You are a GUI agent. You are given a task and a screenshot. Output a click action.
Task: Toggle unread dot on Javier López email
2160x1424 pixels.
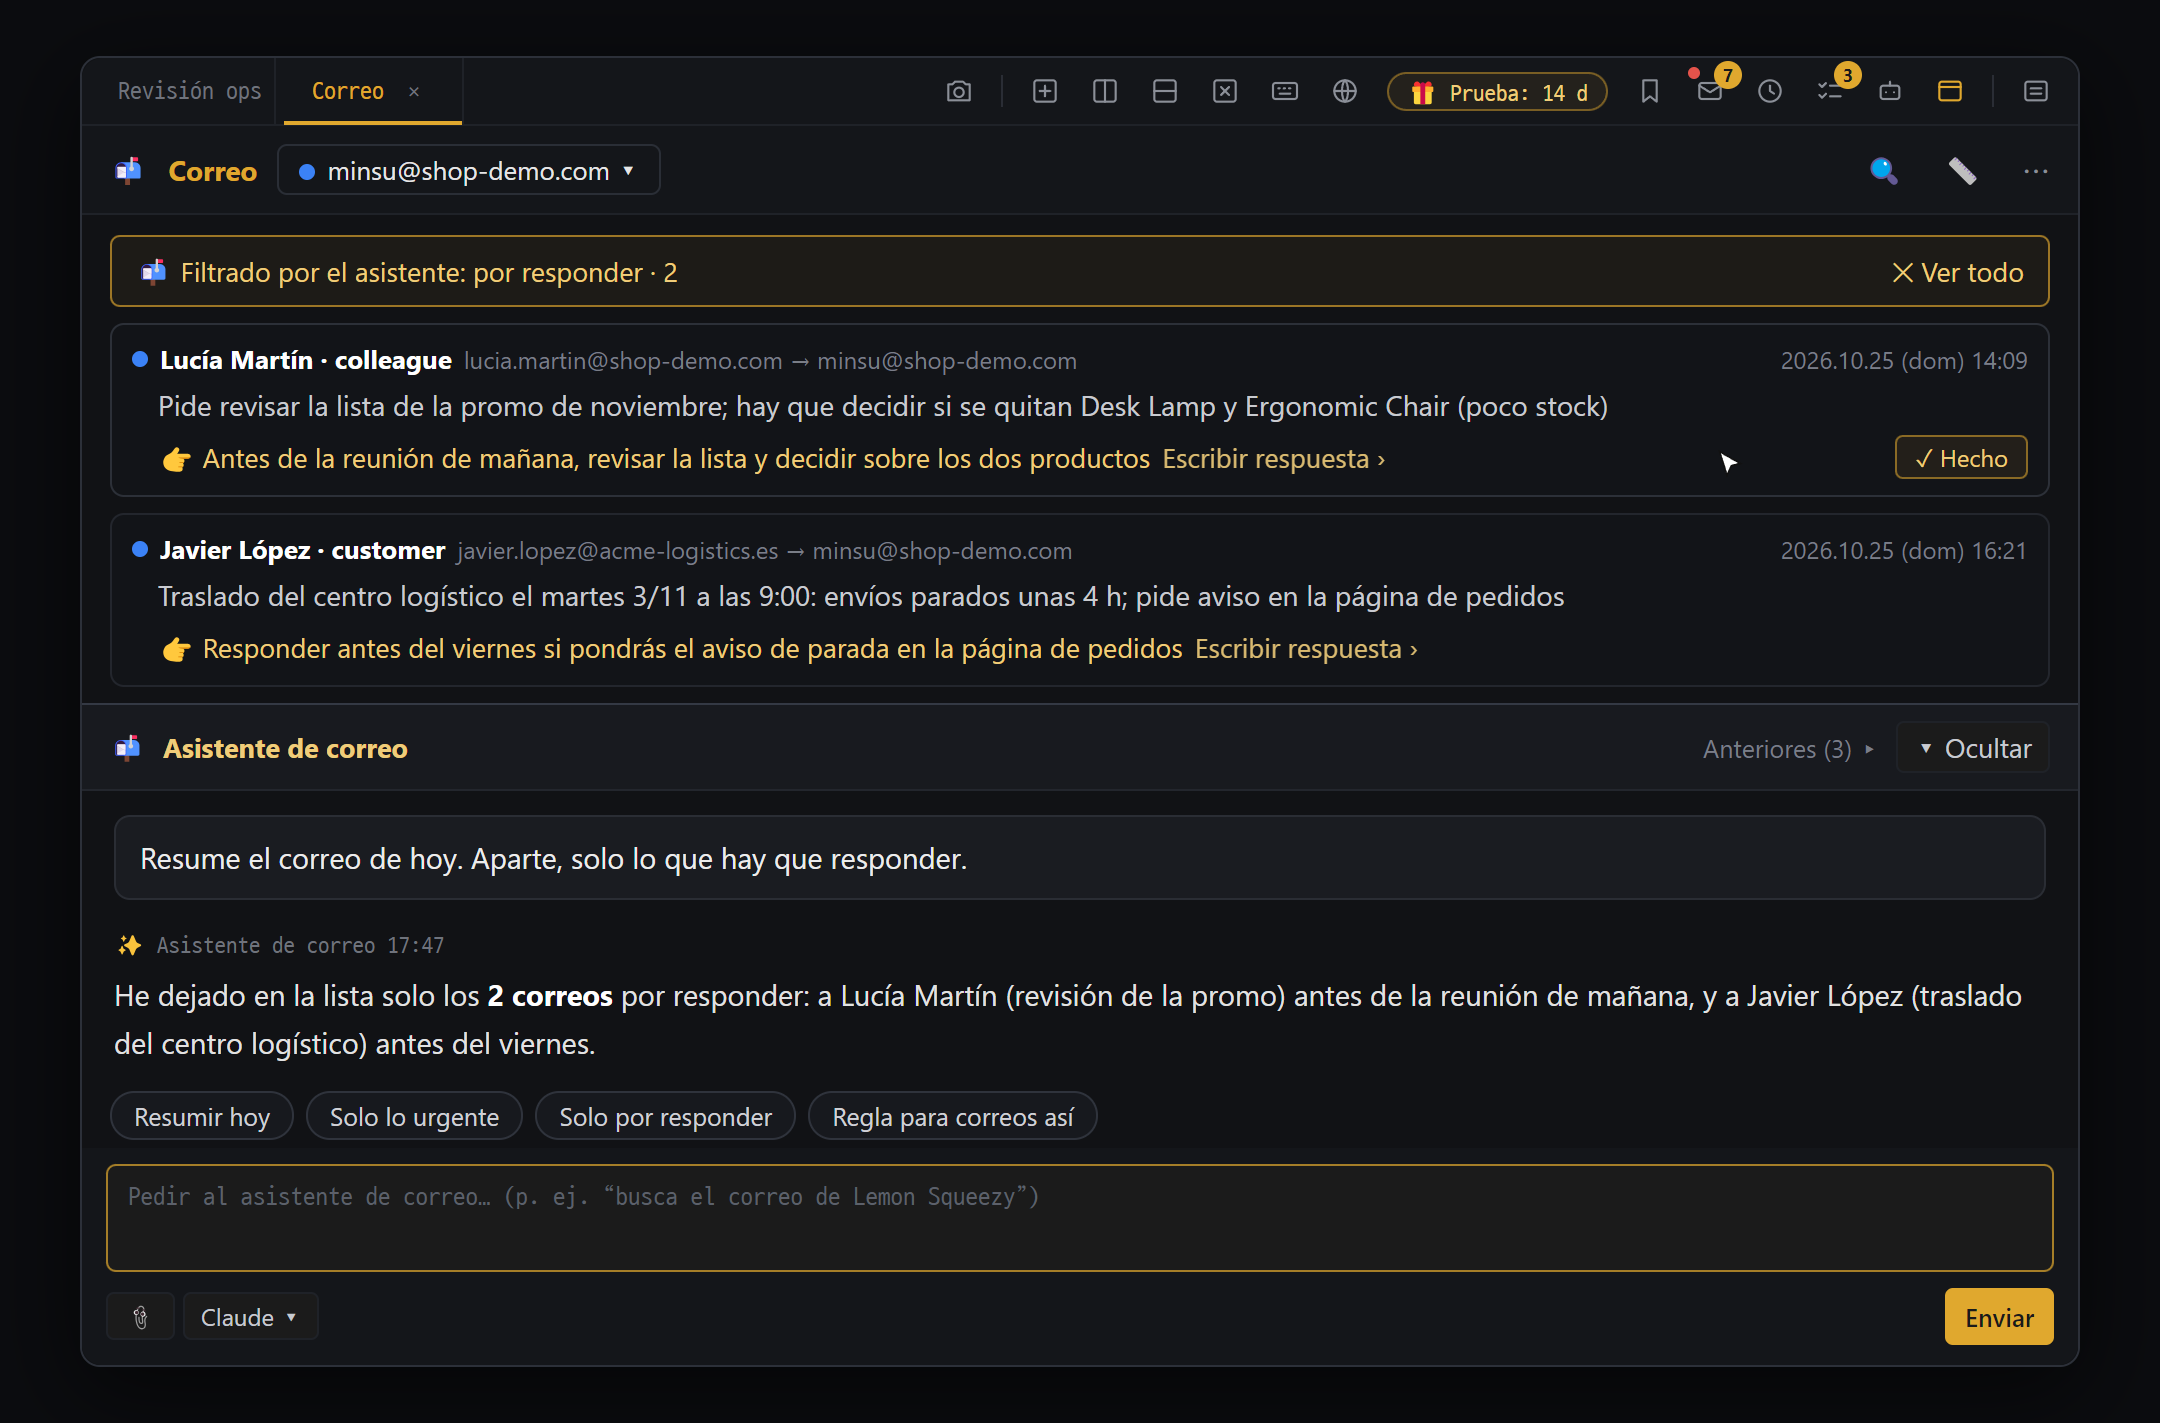pyautogui.click(x=140, y=550)
